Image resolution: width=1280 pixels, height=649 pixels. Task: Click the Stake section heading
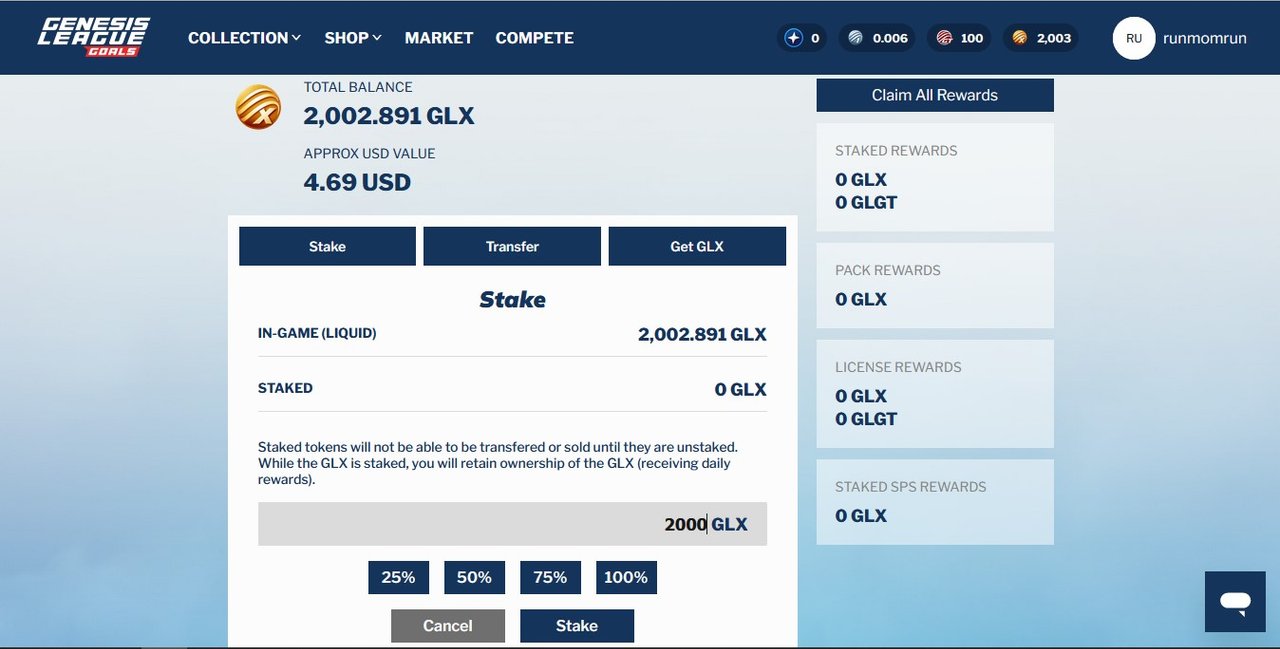512,299
